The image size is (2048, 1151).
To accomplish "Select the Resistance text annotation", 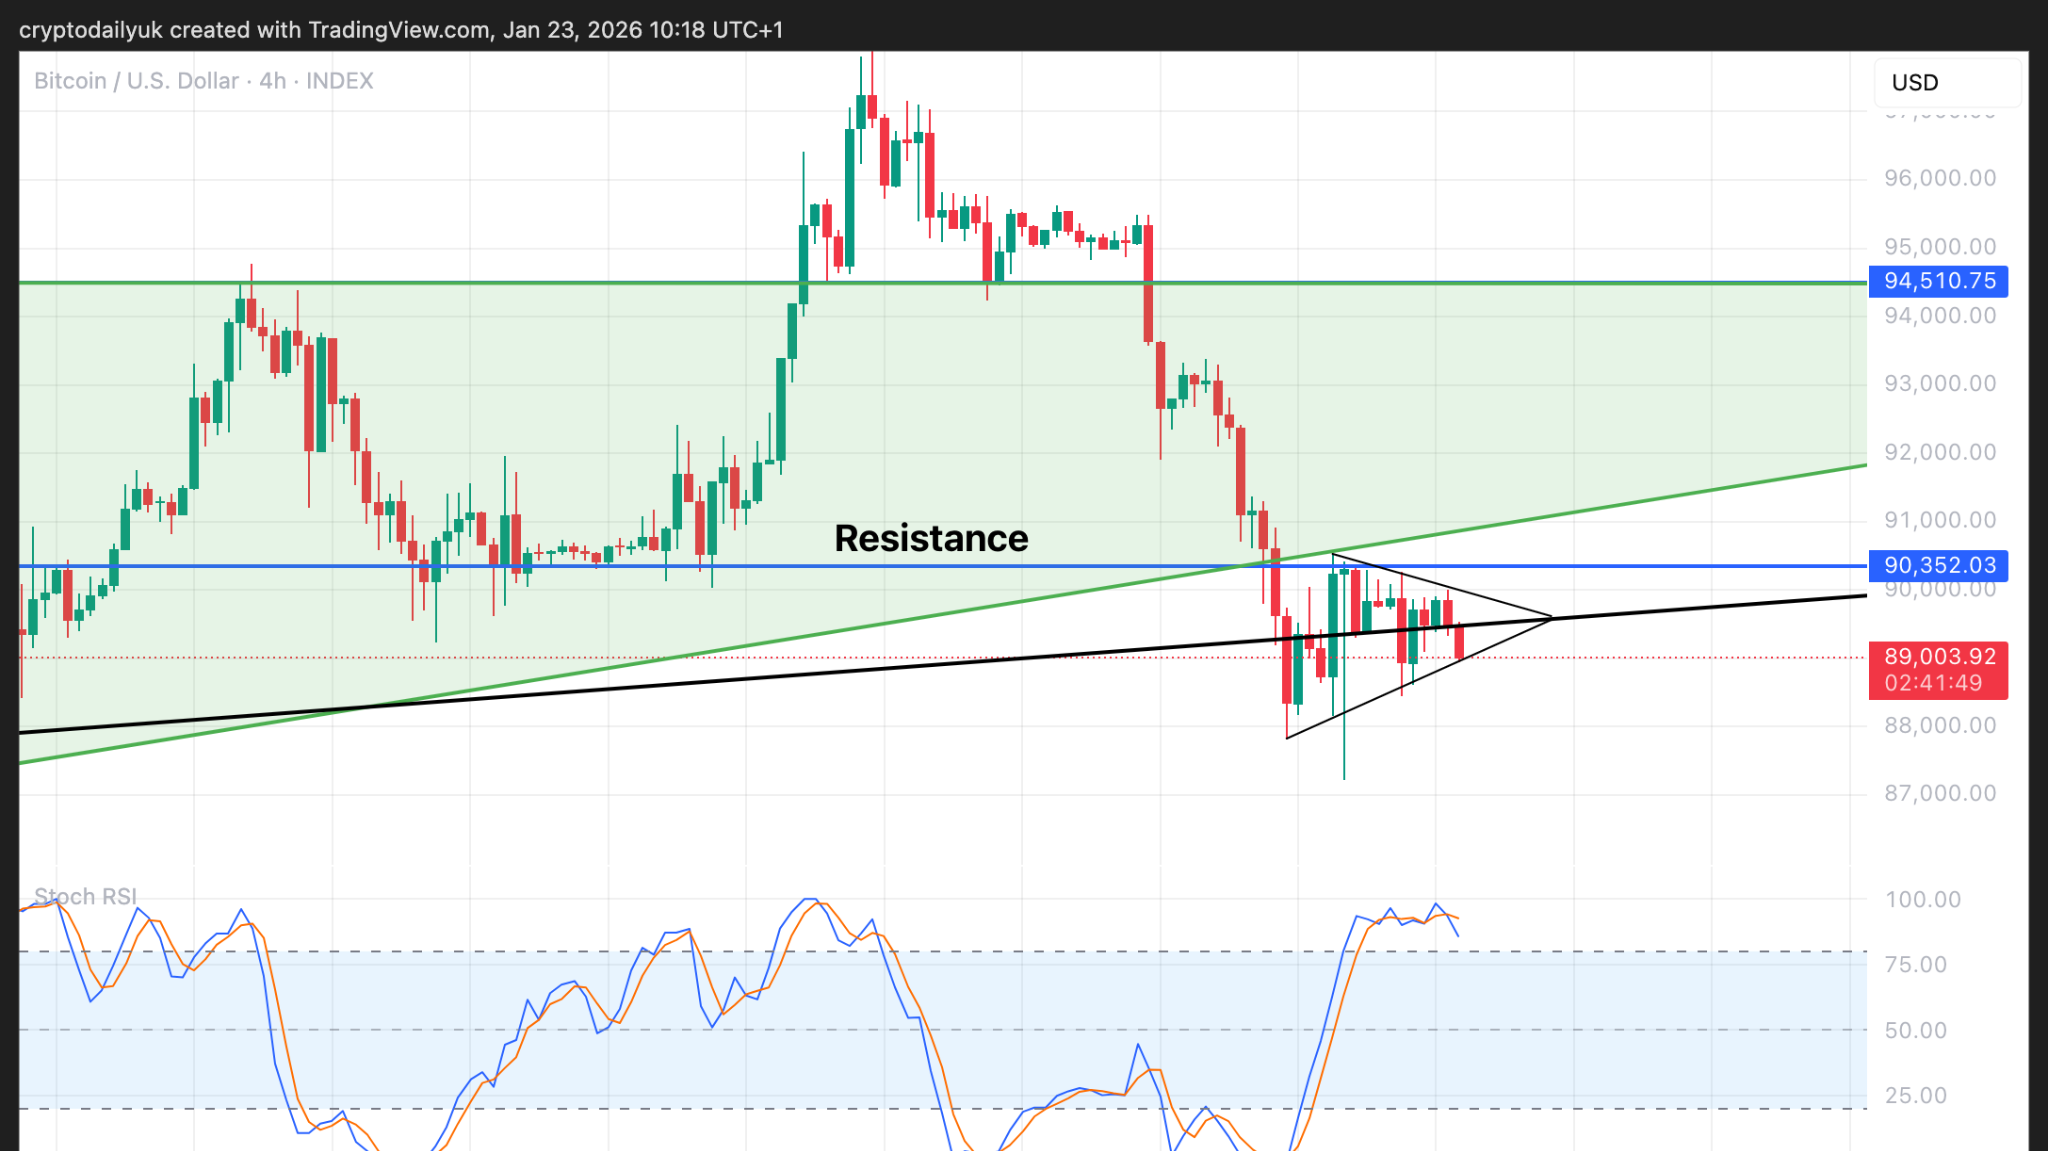I will coord(931,539).
